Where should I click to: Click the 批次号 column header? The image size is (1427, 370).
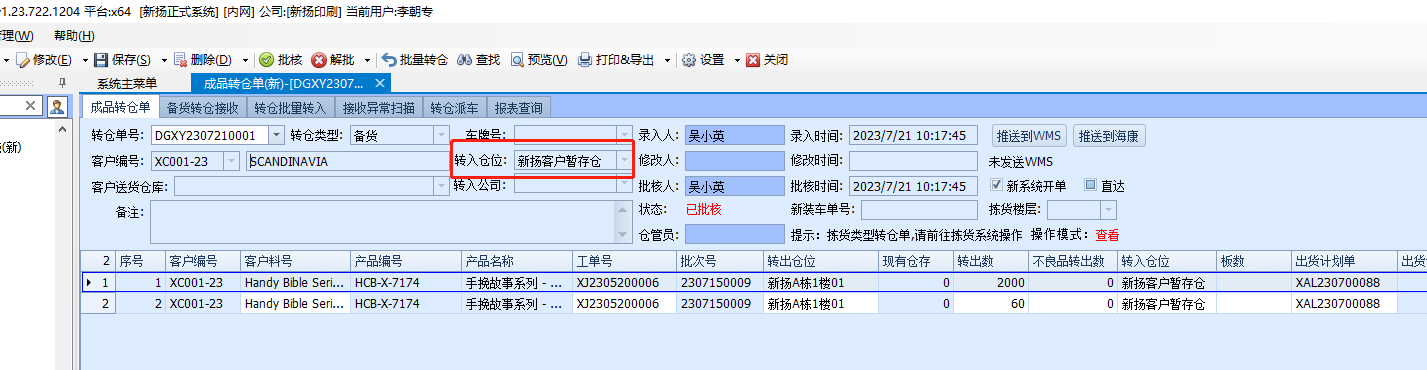[719, 261]
